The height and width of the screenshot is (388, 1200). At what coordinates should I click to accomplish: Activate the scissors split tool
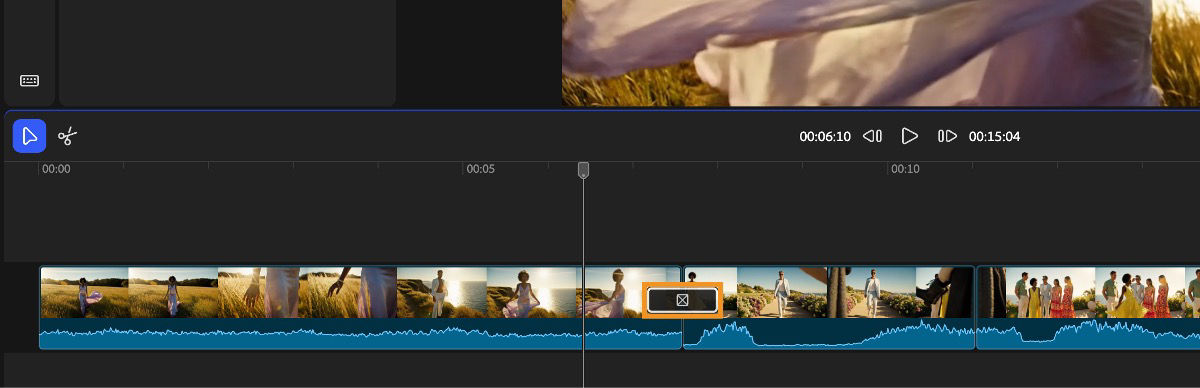[68, 136]
